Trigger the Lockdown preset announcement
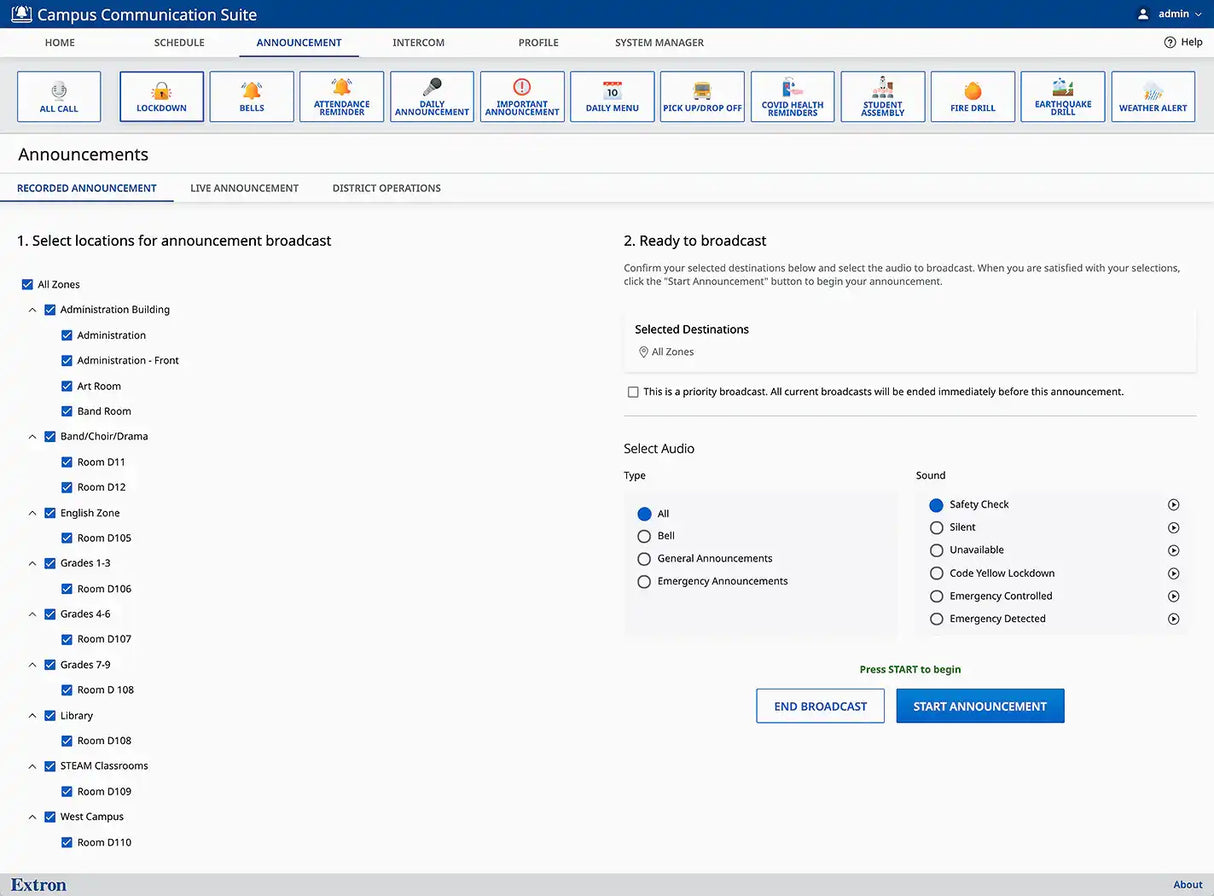 (x=161, y=97)
